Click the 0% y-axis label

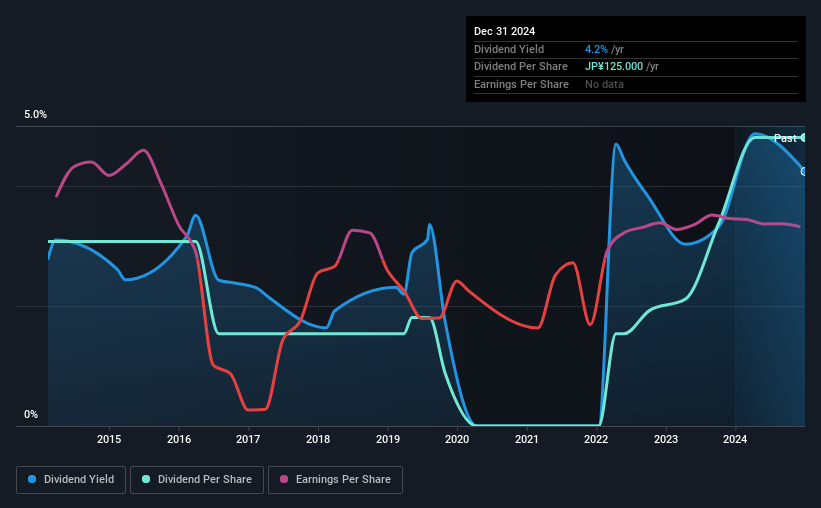(31, 414)
